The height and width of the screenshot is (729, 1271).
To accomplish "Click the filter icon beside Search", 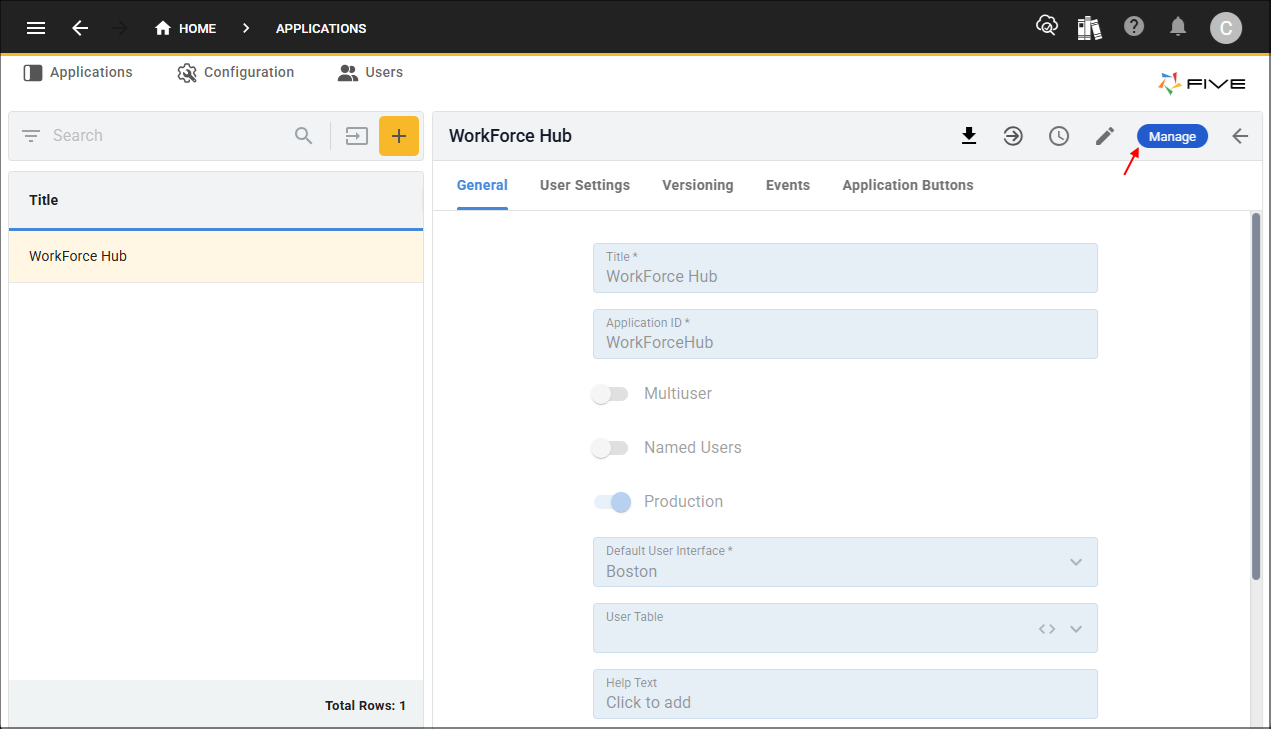I will (x=31, y=136).
